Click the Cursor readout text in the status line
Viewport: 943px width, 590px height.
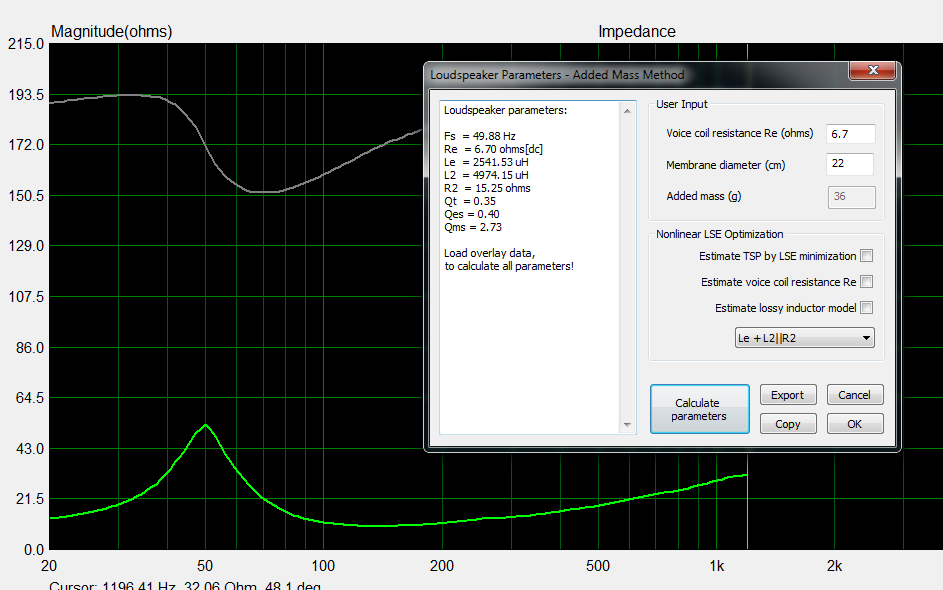(185, 585)
